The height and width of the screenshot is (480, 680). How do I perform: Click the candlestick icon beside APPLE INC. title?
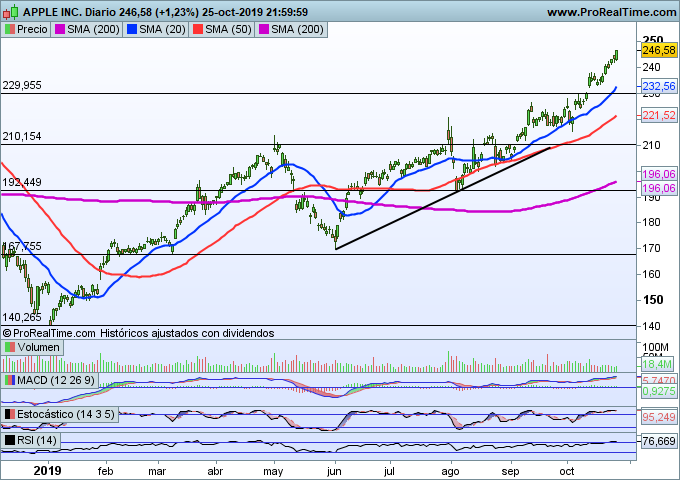pyautogui.click(x=10, y=12)
